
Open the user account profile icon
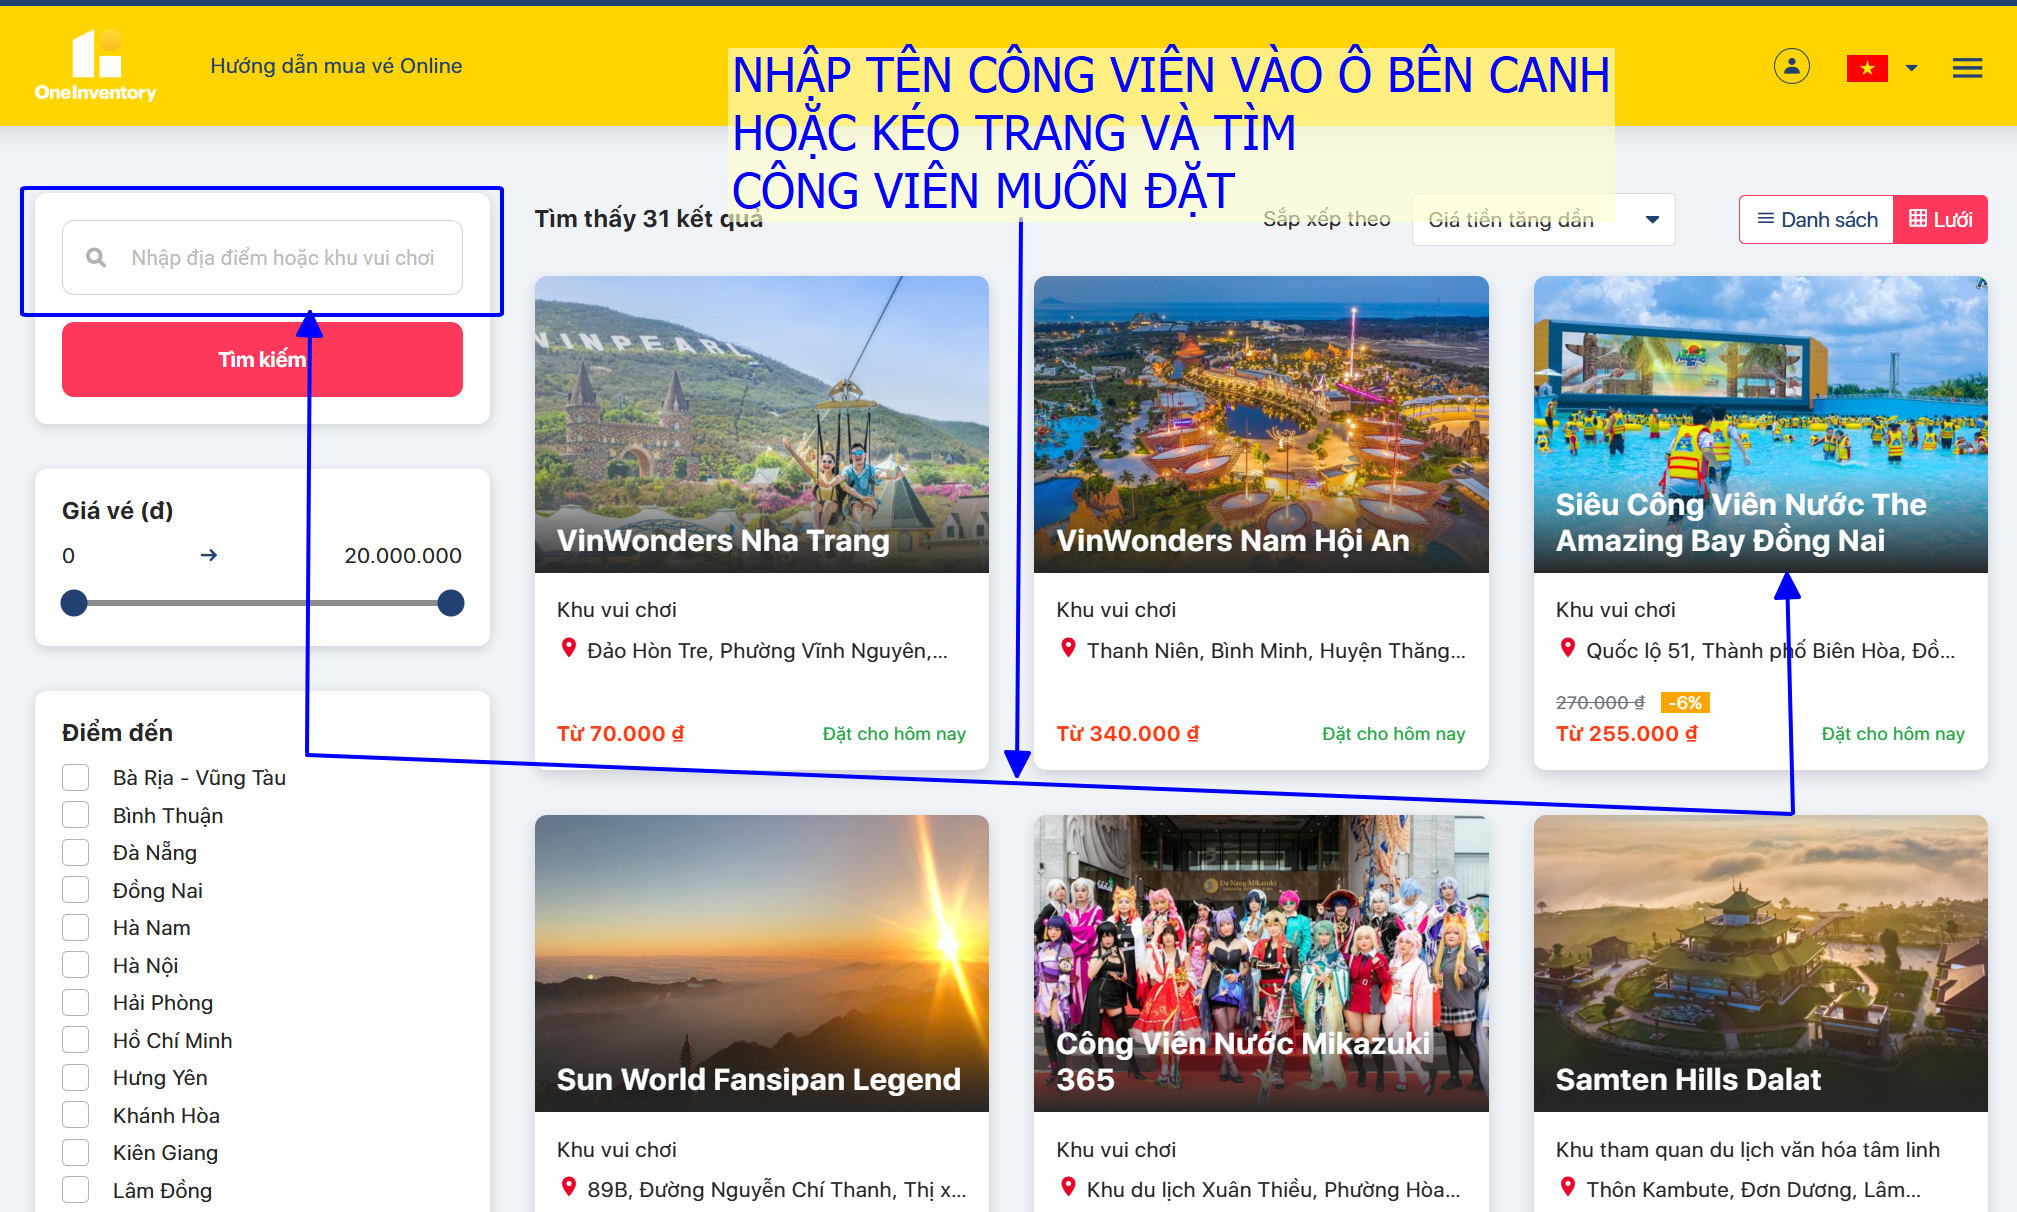(1791, 67)
